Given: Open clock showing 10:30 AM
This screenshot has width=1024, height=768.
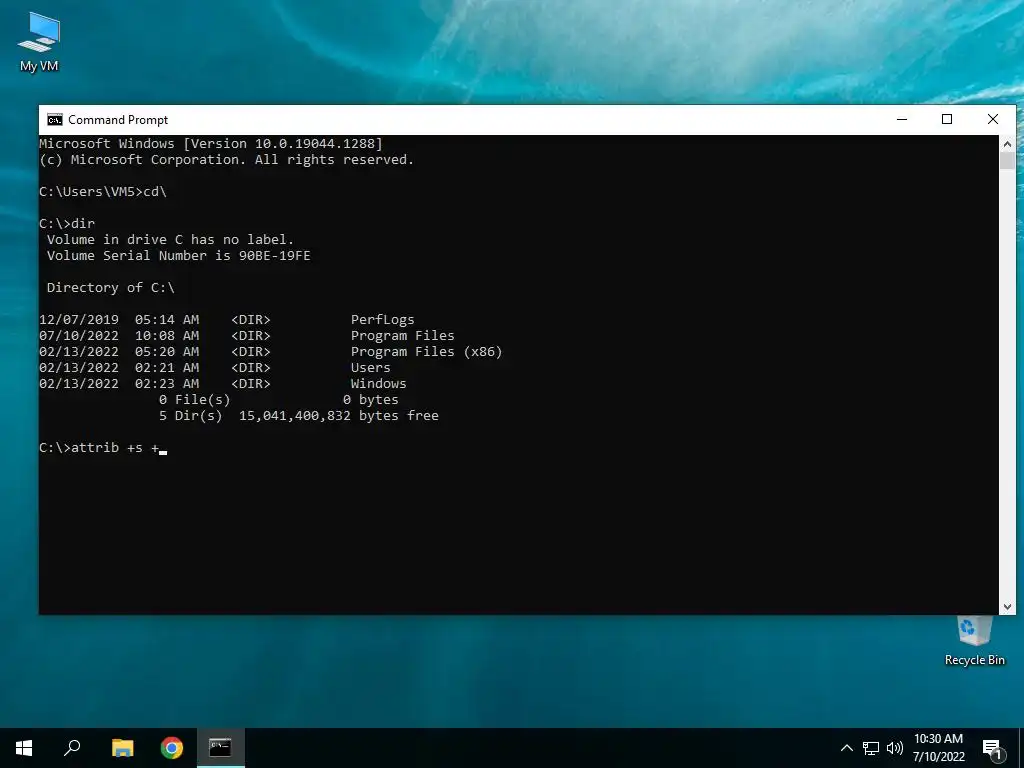Looking at the screenshot, I should (x=938, y=748).
